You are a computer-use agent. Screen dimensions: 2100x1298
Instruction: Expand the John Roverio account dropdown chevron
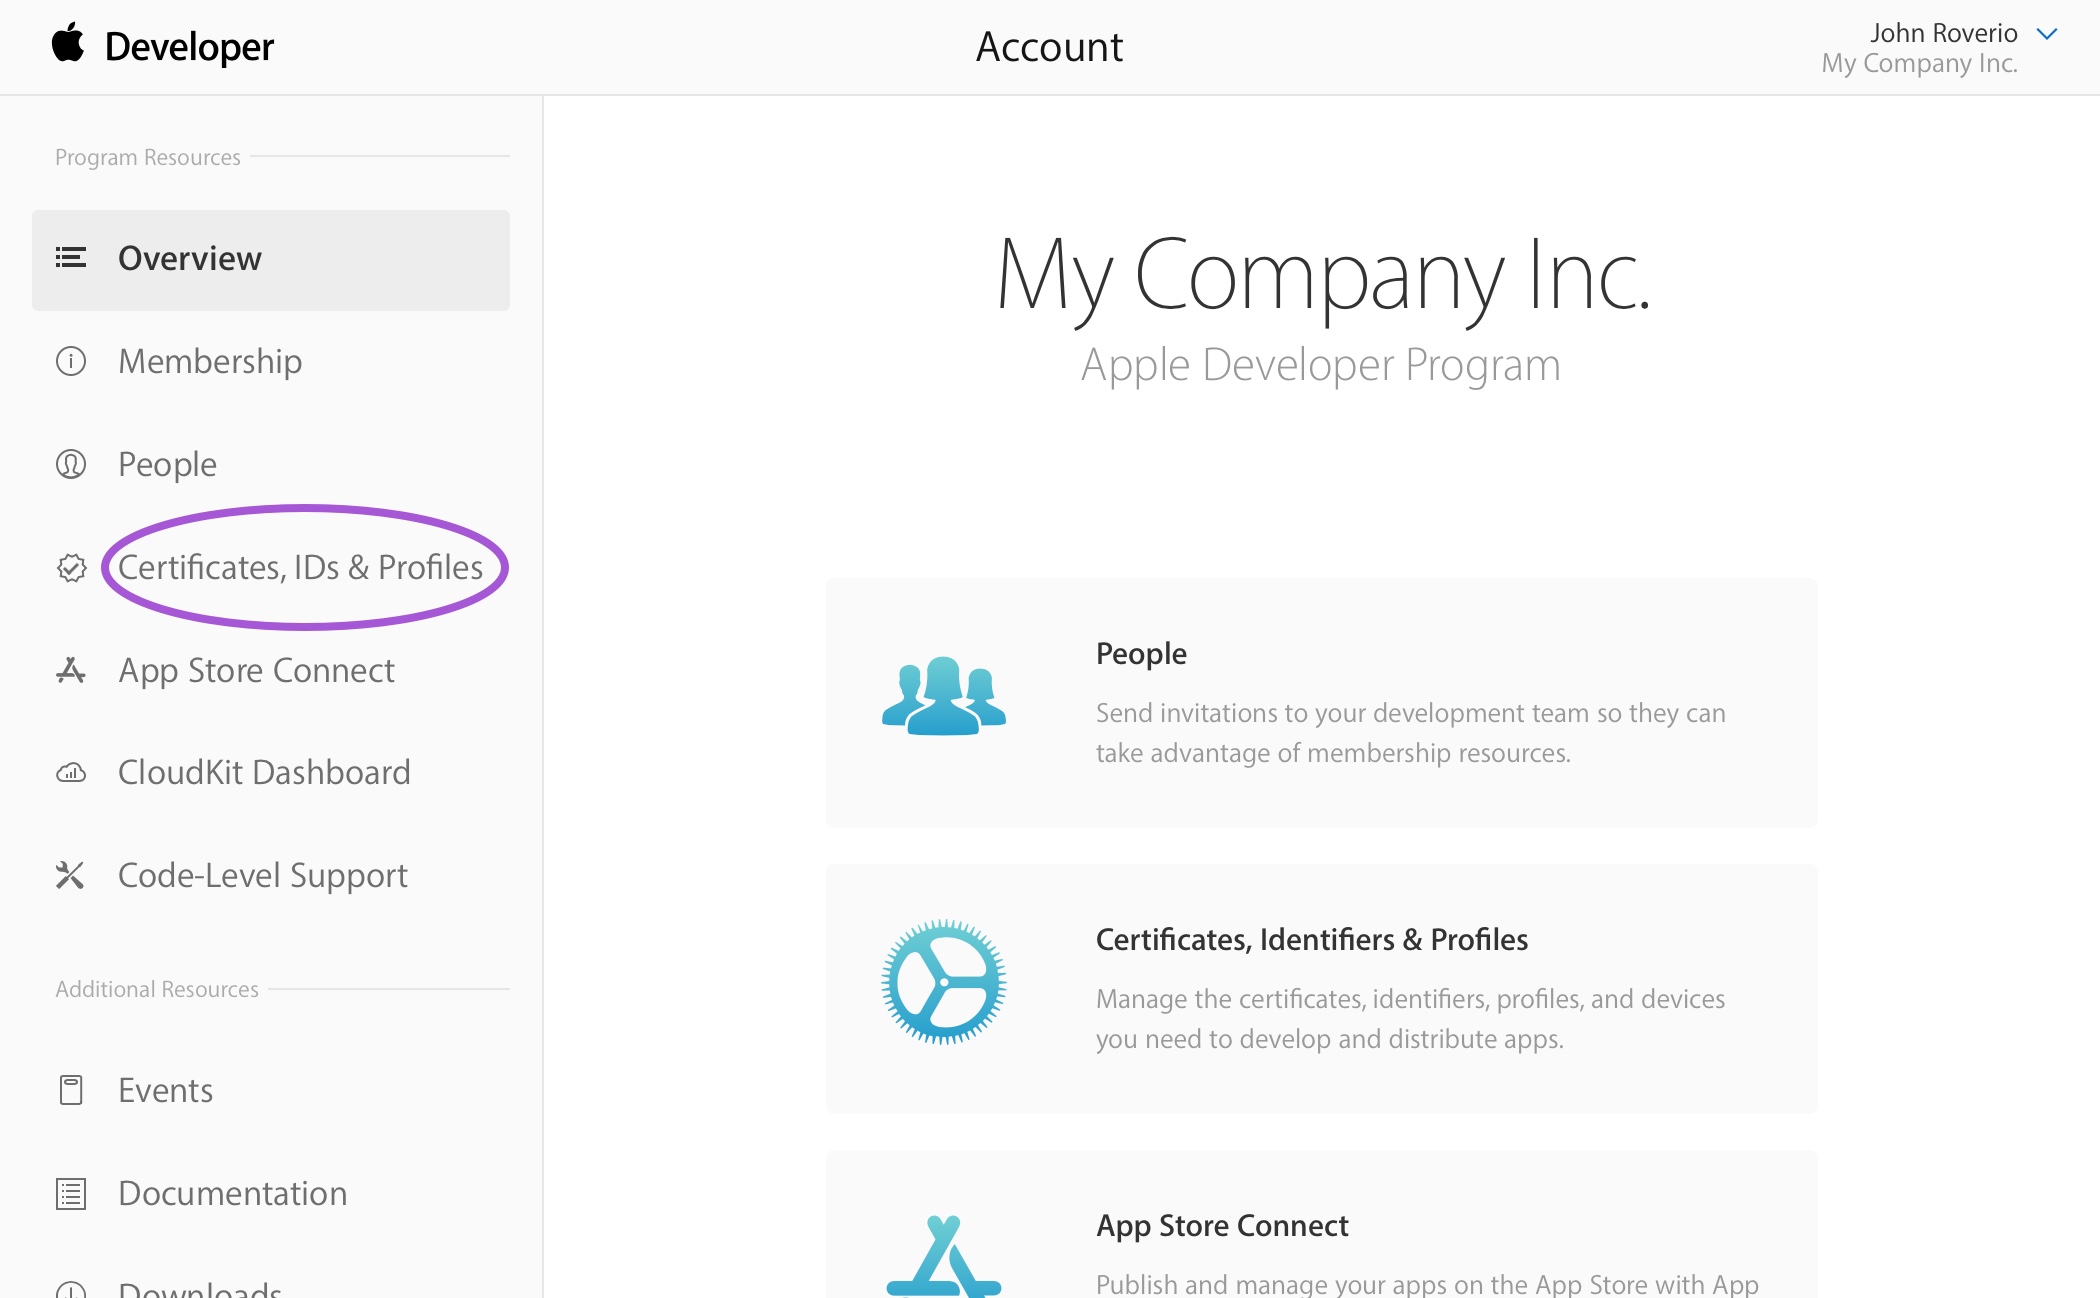[x=2047, y=34]
